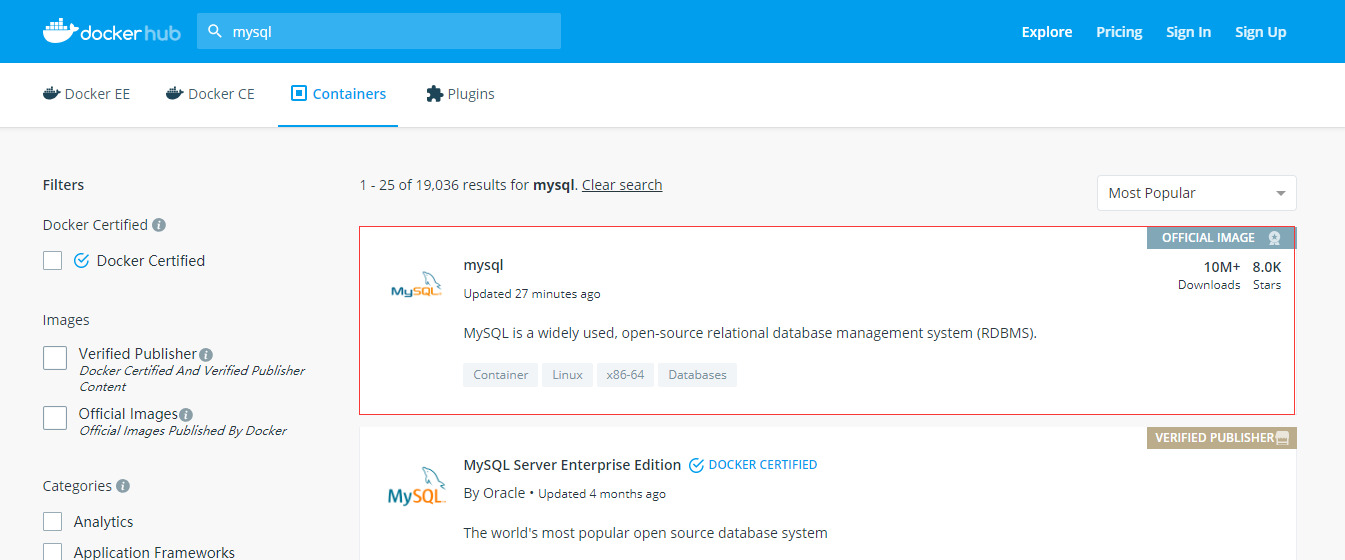Click the info icon next to Official Images
1345x560 pixels.
(186, 414)
